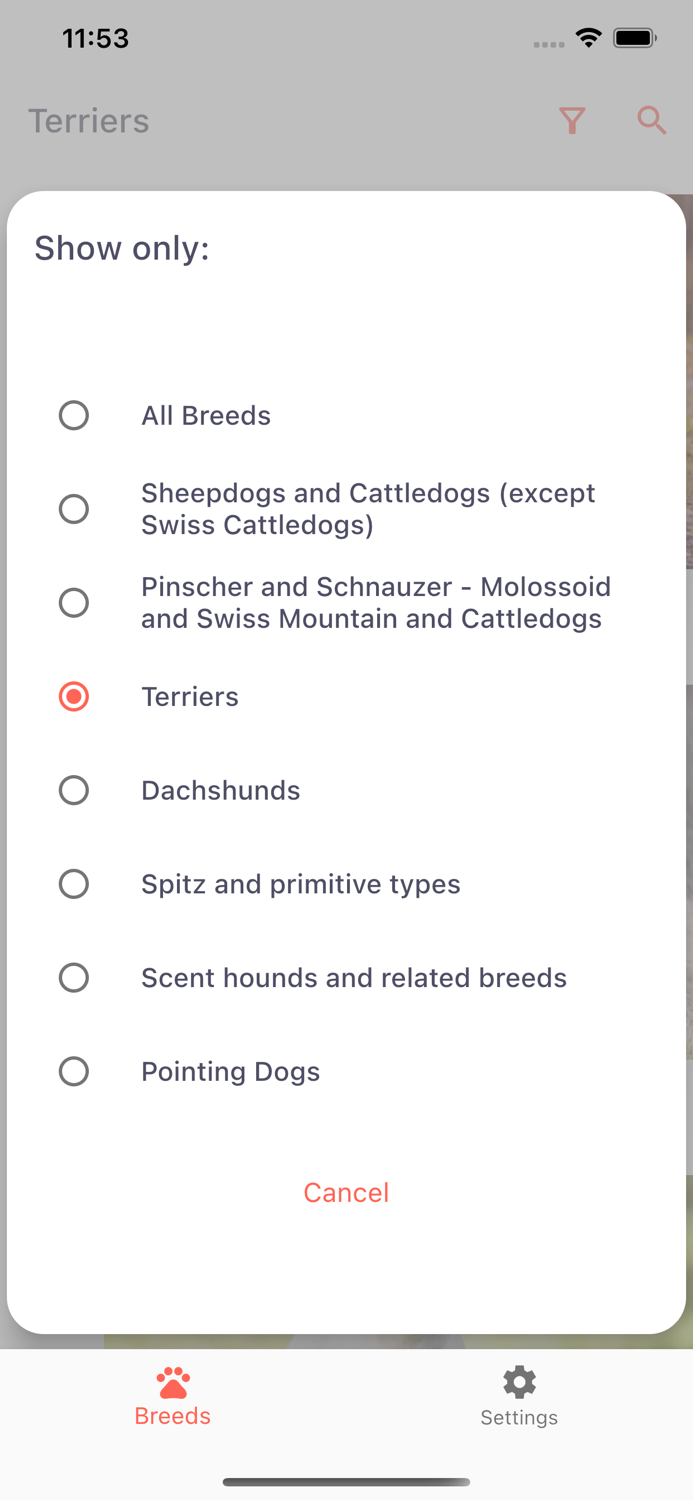Select the Dachshunds radio button
Image resolution: width=693 pixels, height=1500 pixels.
74,790
